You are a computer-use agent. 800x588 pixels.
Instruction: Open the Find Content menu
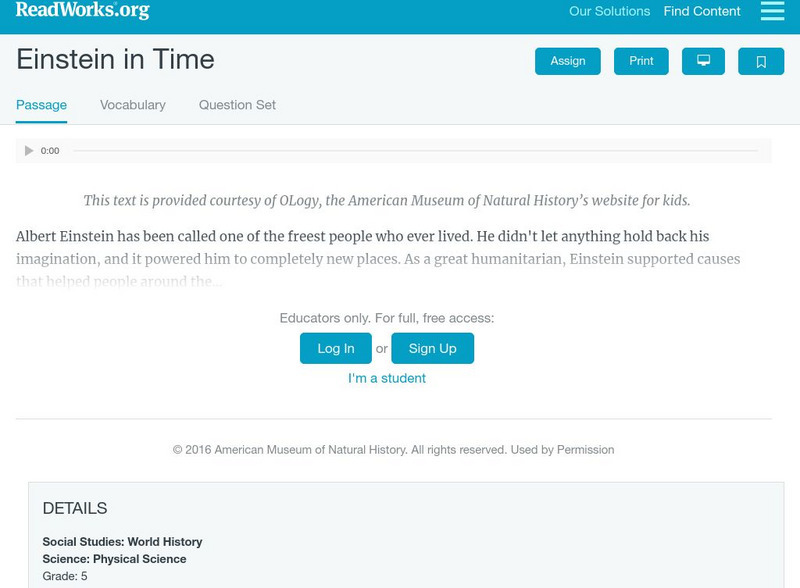702,12
